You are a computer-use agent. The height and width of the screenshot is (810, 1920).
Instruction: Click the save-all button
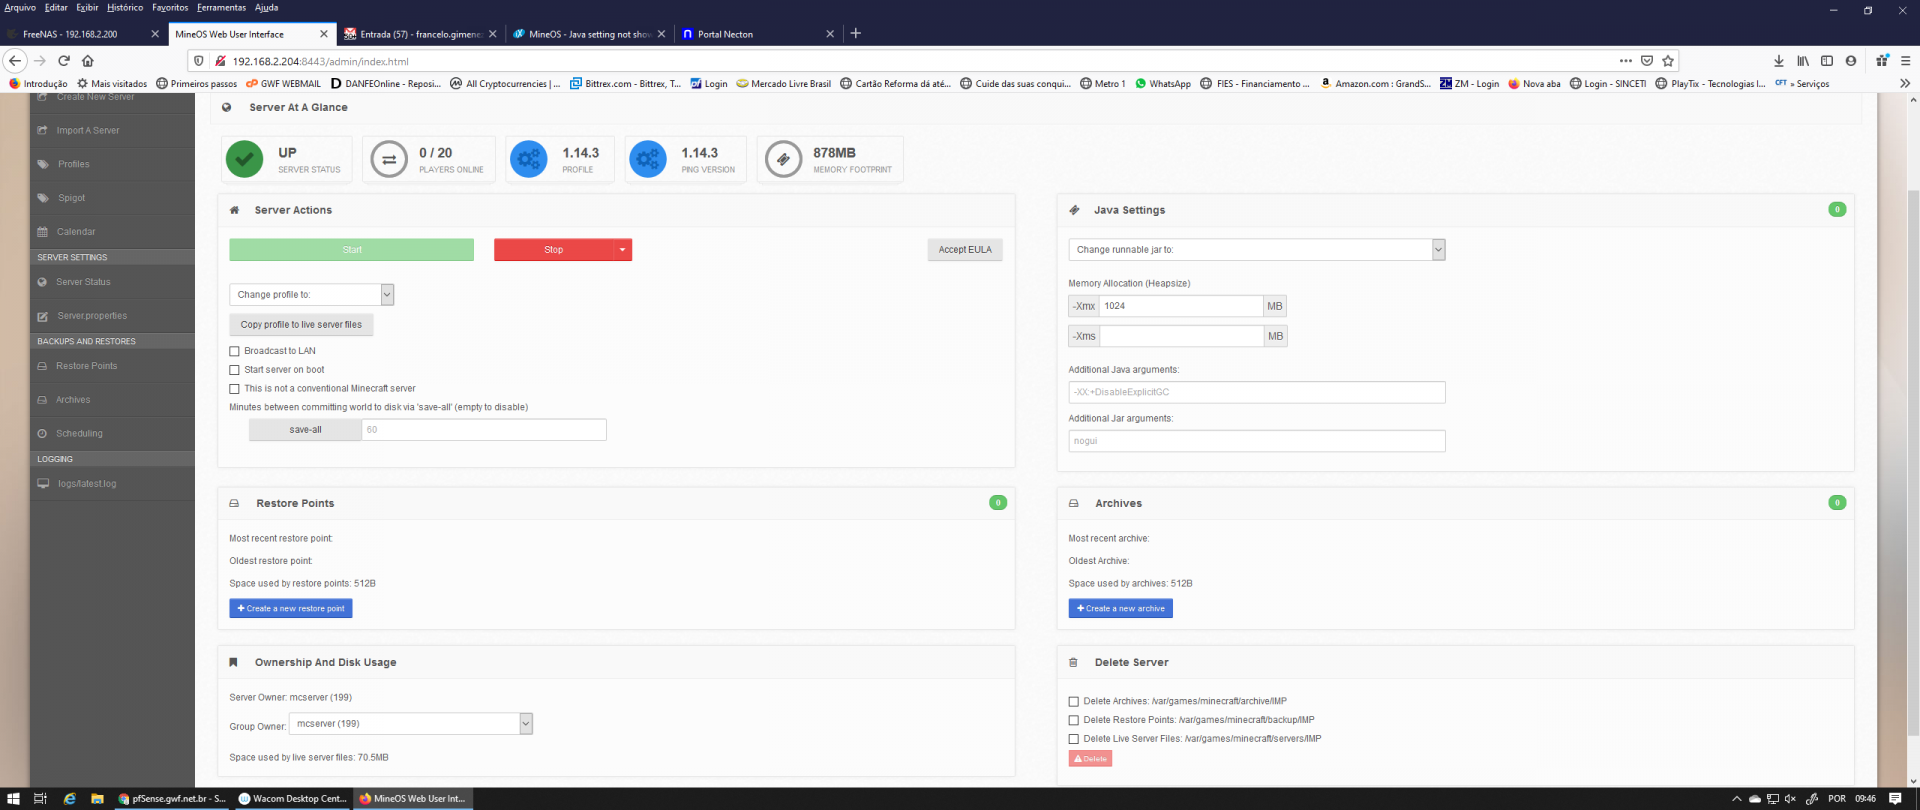click(305, 430)
